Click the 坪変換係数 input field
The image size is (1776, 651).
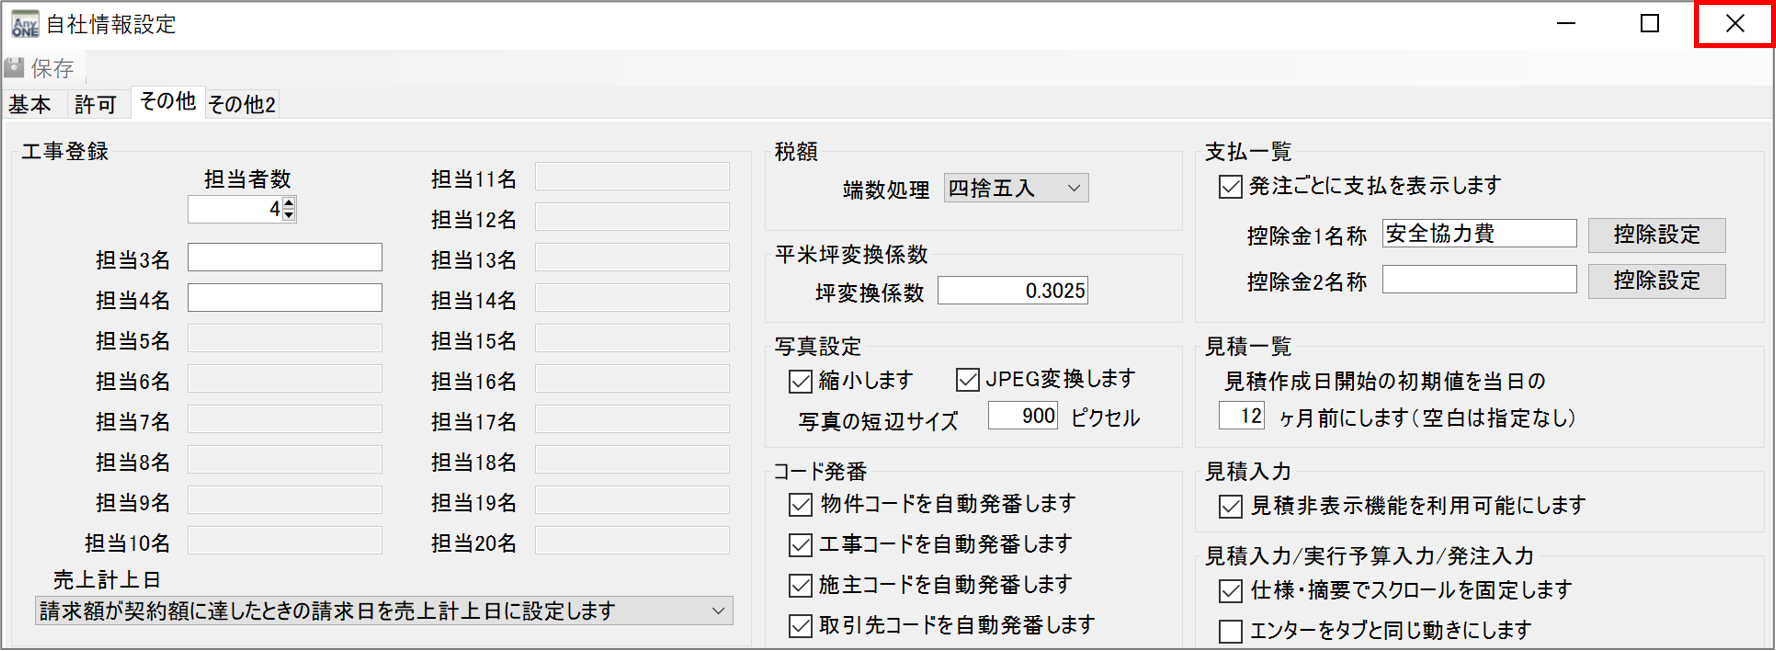coord(1012,291)
